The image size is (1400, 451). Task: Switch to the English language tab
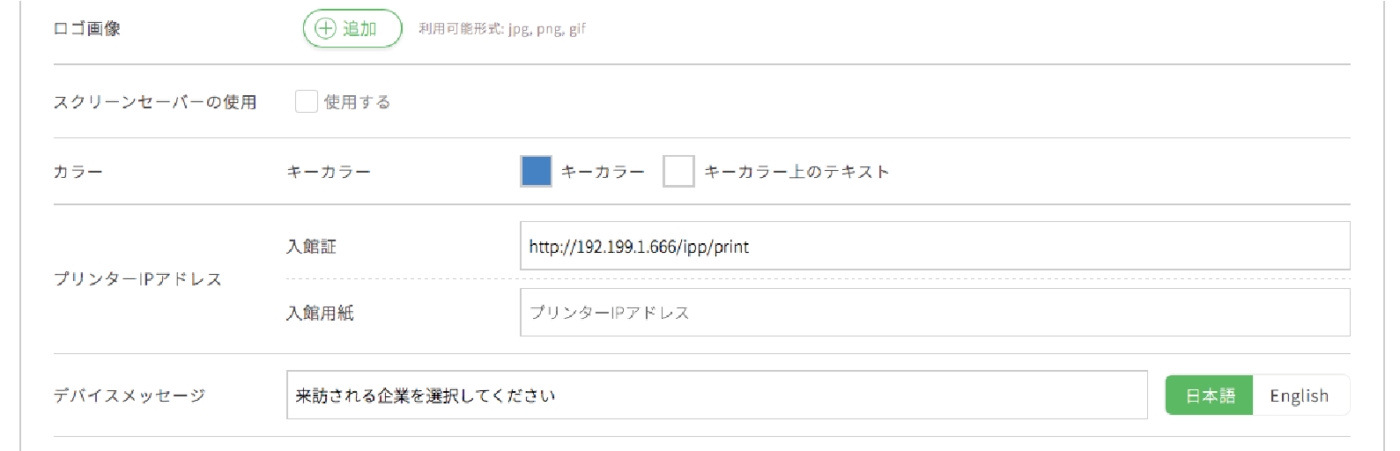[x=1300, y=395]
